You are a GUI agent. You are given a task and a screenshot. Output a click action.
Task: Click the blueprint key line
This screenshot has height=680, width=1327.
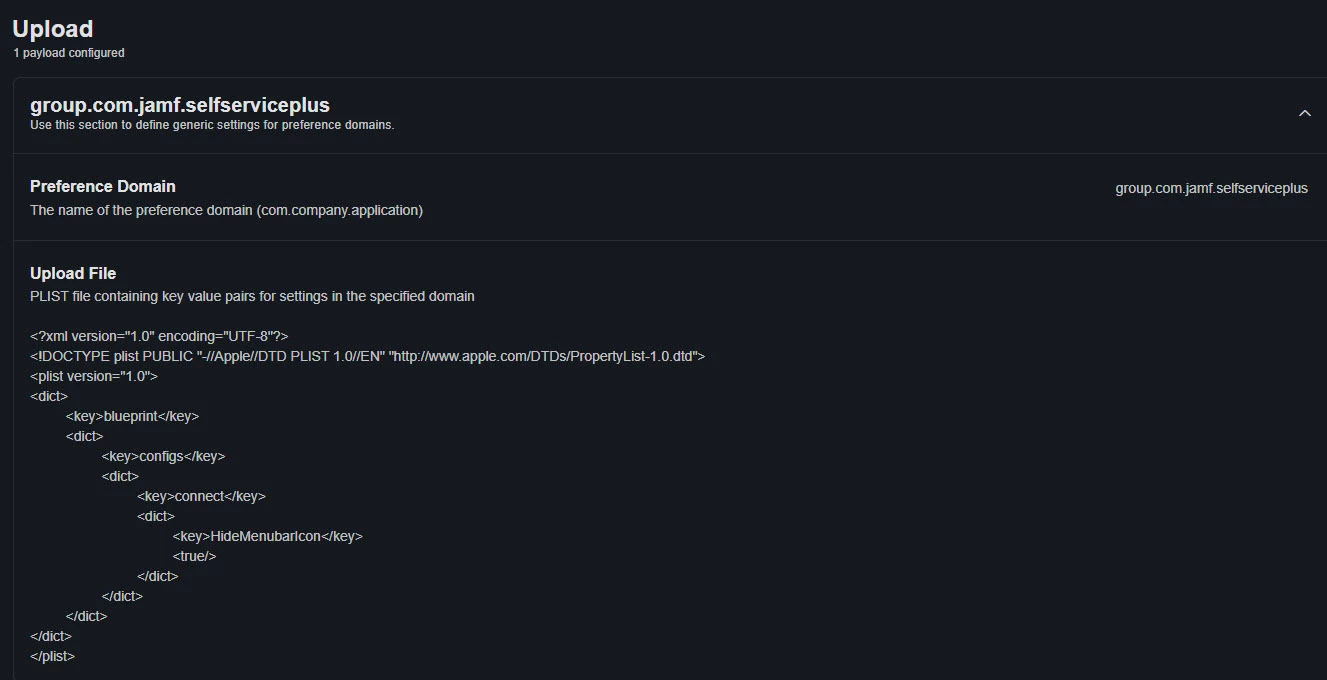(133, 416)
